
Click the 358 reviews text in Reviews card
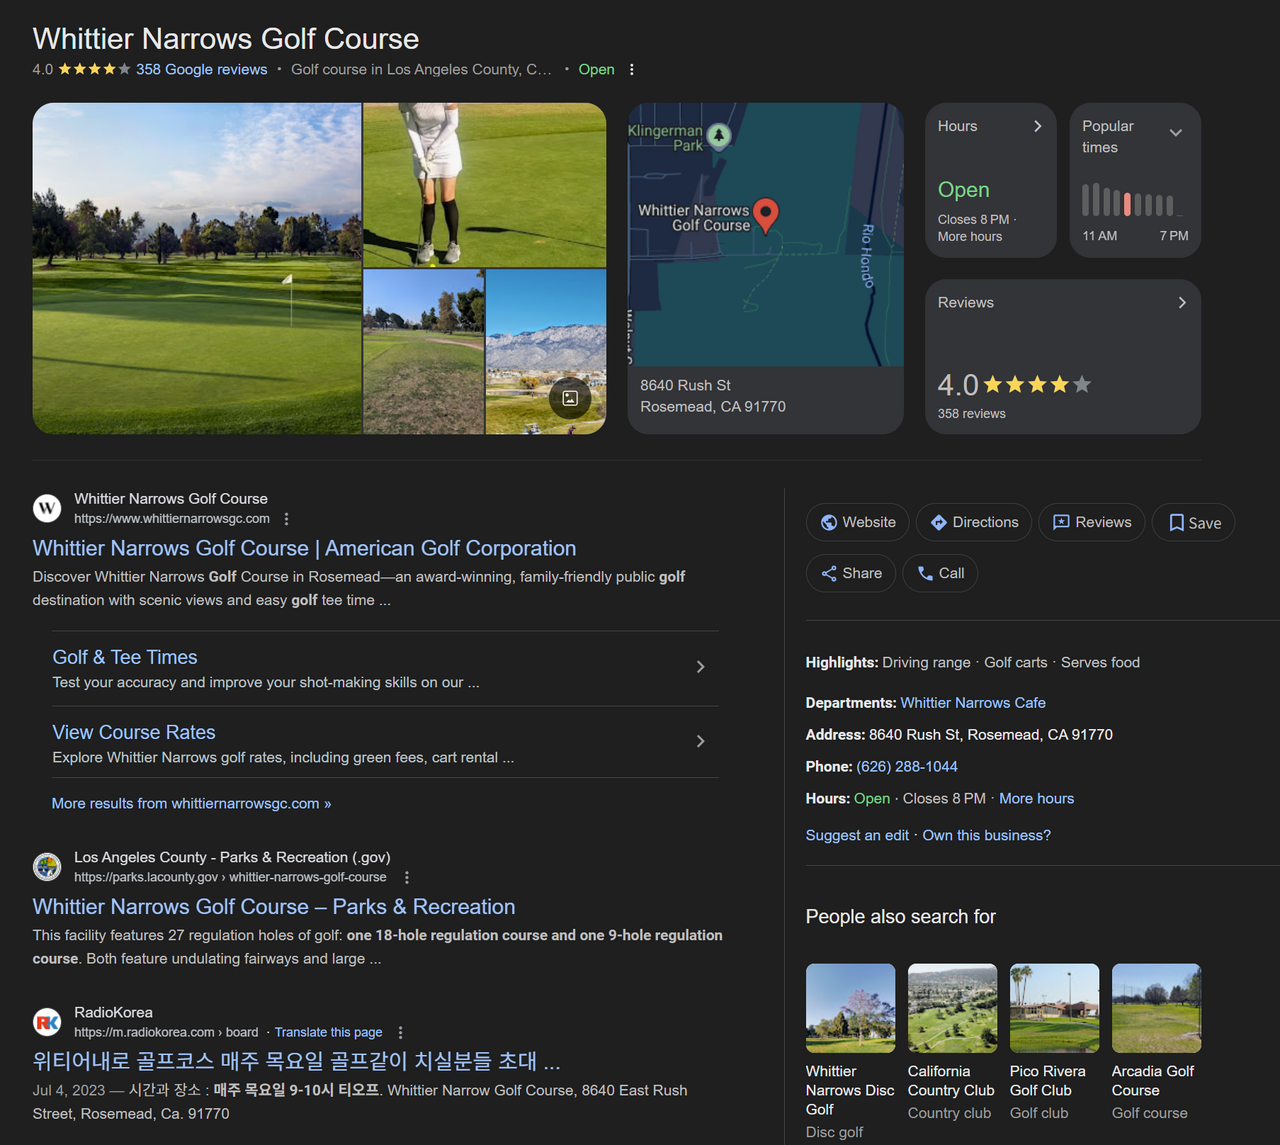point(971,414)
